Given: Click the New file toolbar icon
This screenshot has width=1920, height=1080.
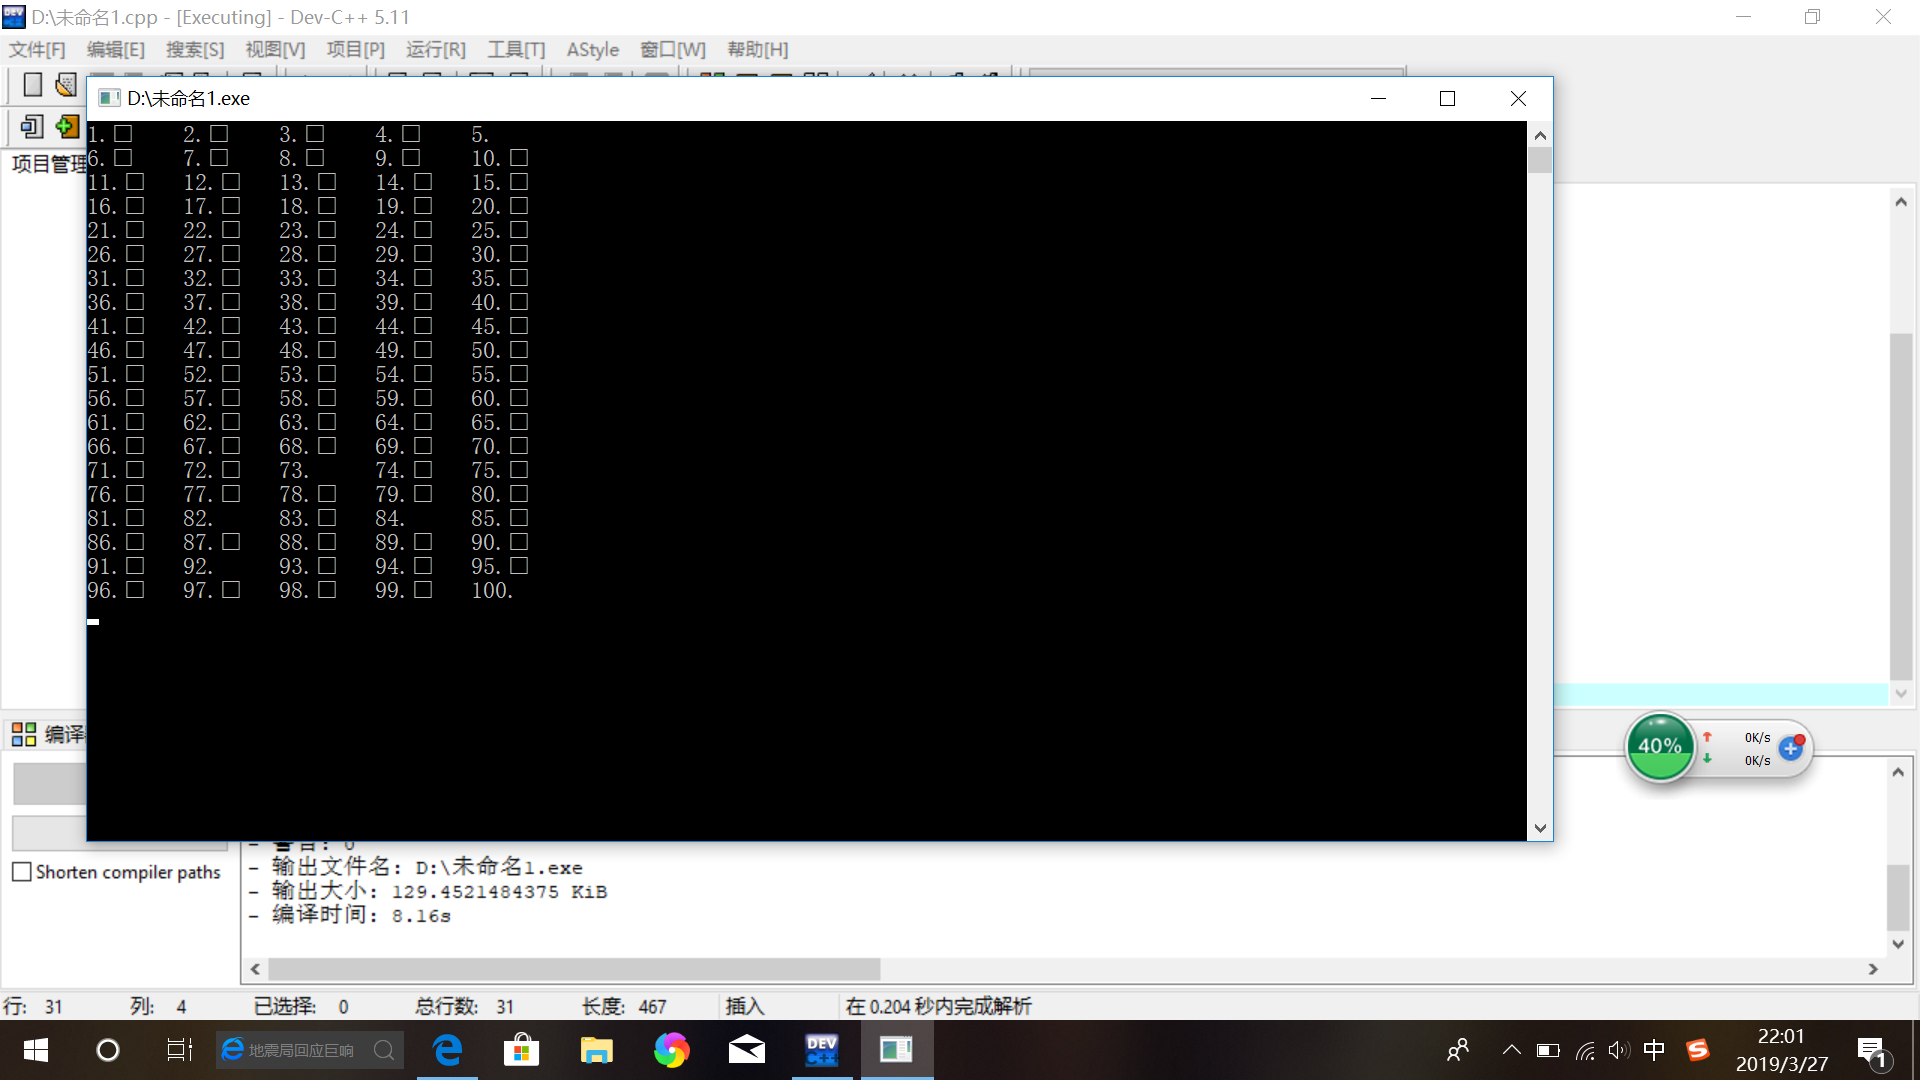Looking at the screenshot, I should (x=32, y=85).
